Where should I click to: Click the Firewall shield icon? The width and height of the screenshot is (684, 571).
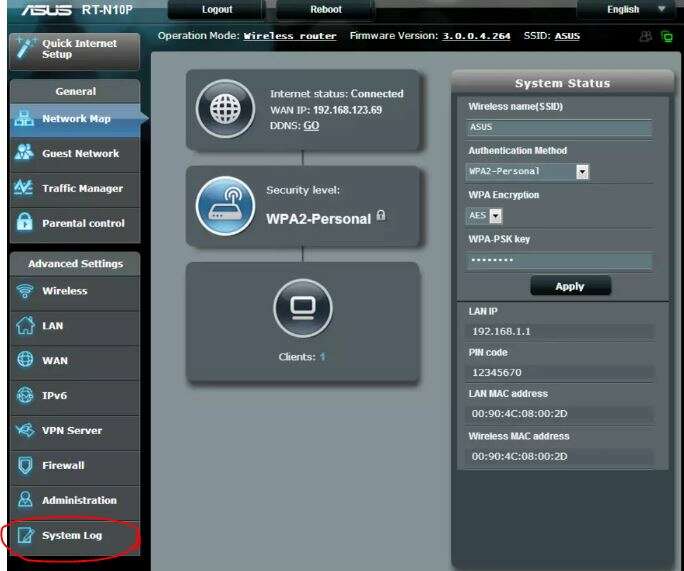(25, 465)
